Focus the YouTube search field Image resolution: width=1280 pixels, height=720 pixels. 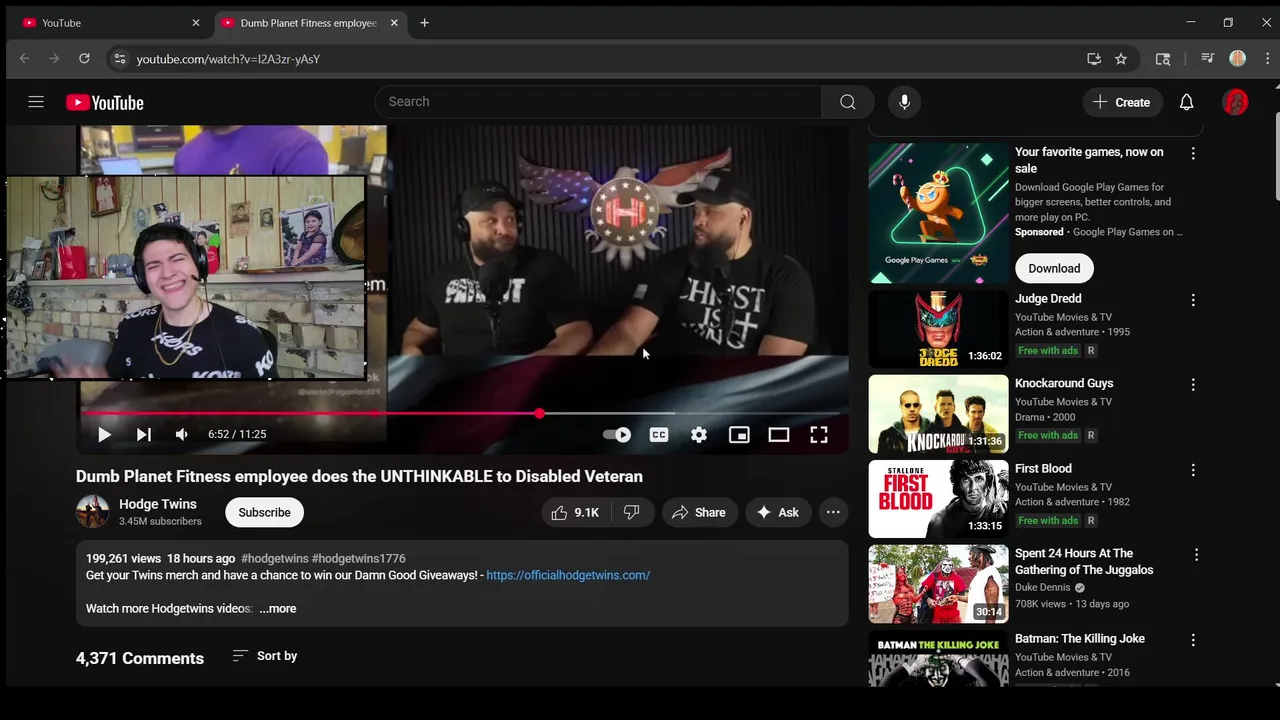click(598, 102)
